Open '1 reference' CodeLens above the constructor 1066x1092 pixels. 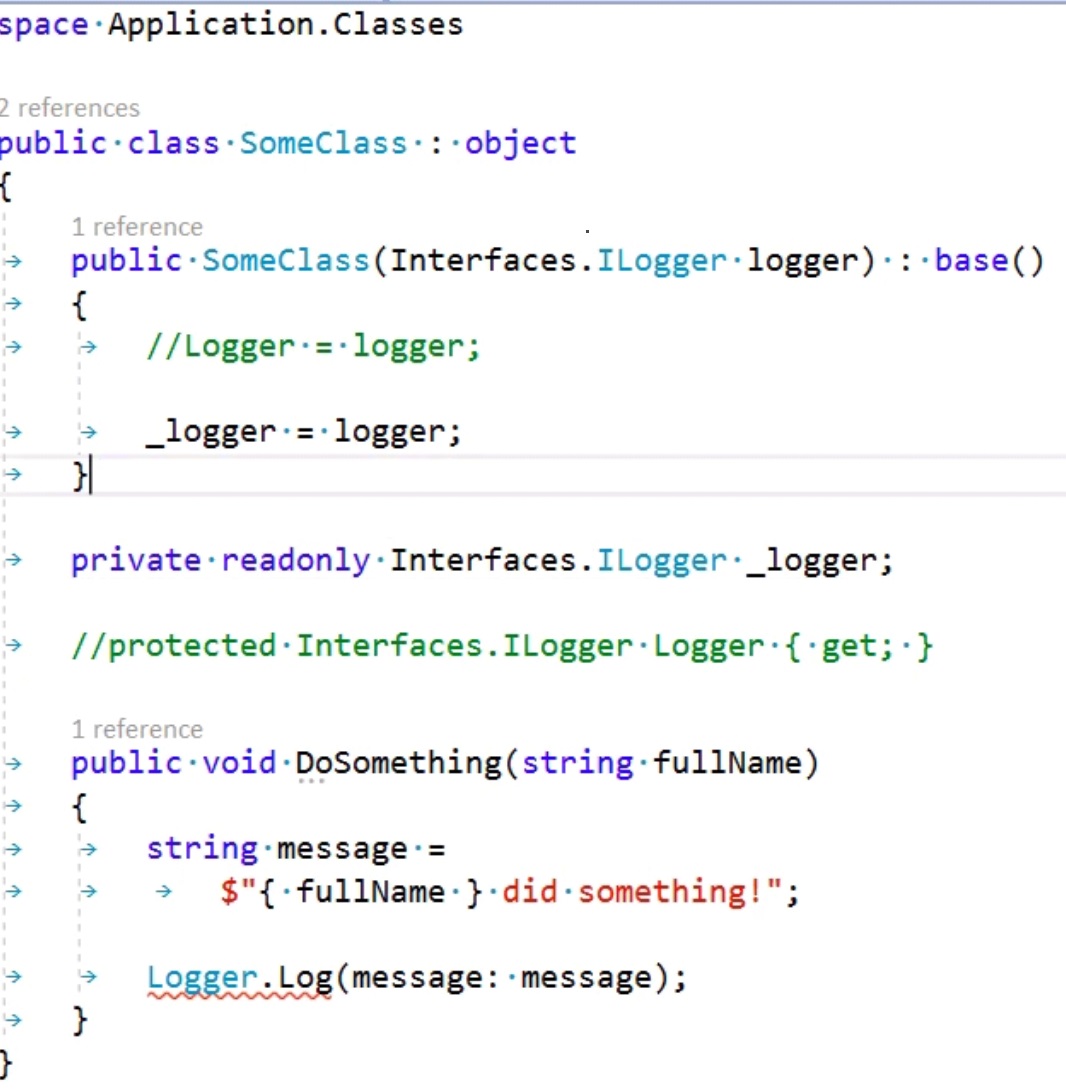click(137, 227)
